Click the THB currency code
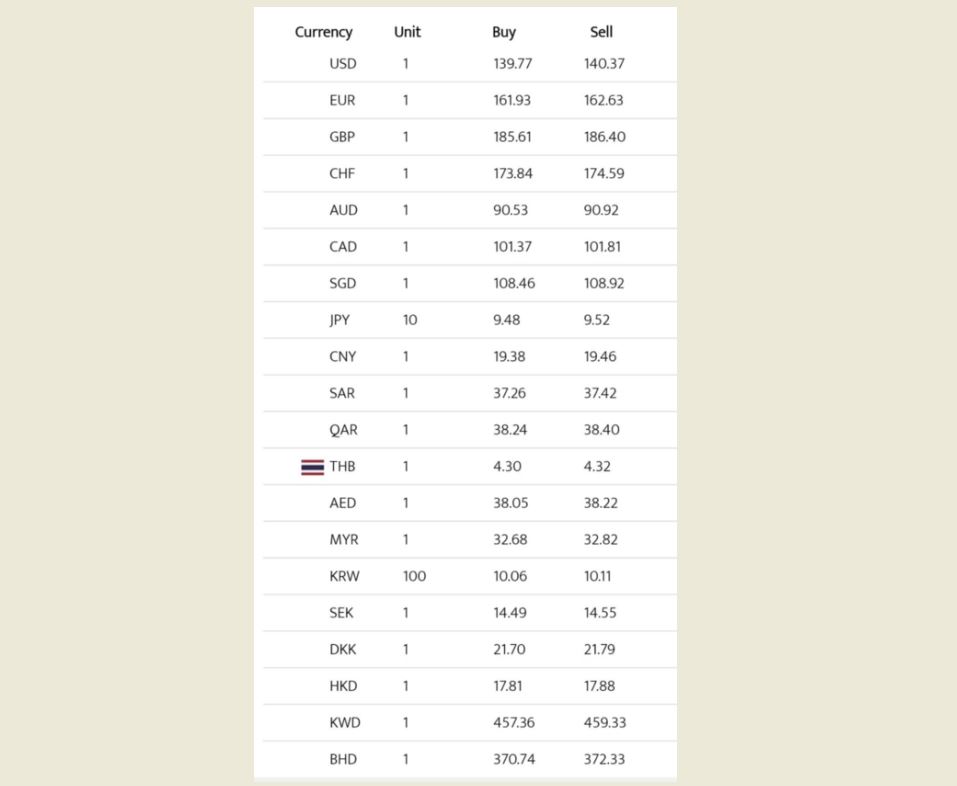The image size is (957, 786). click(x=342, y=467)
